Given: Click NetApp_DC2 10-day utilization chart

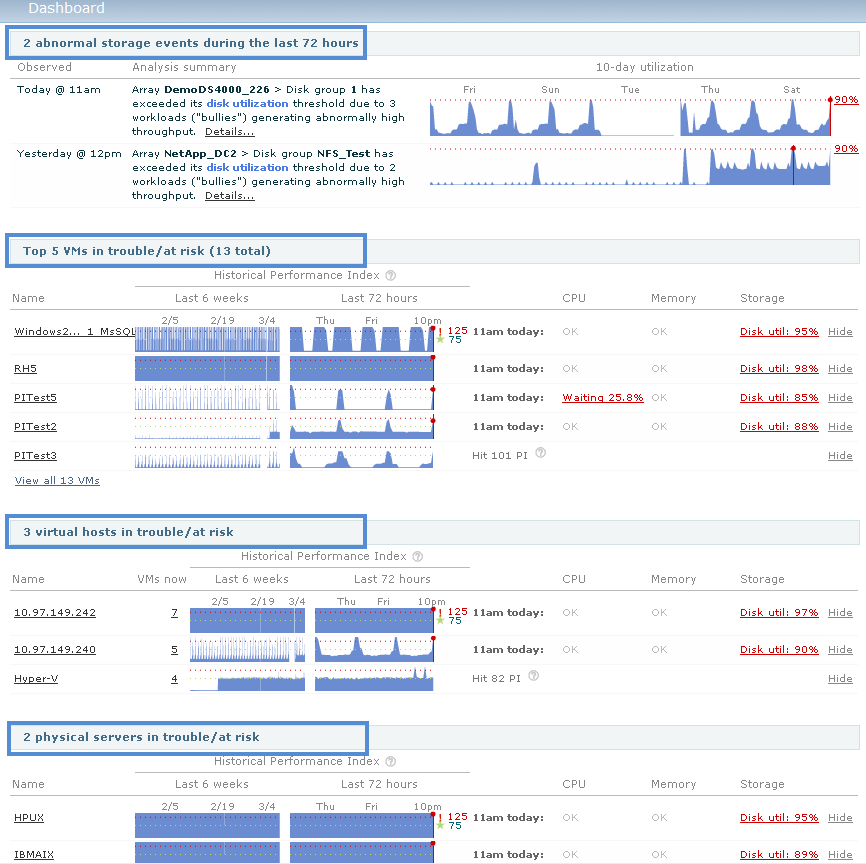Looking at the screenshot, I should click(631, 166).
